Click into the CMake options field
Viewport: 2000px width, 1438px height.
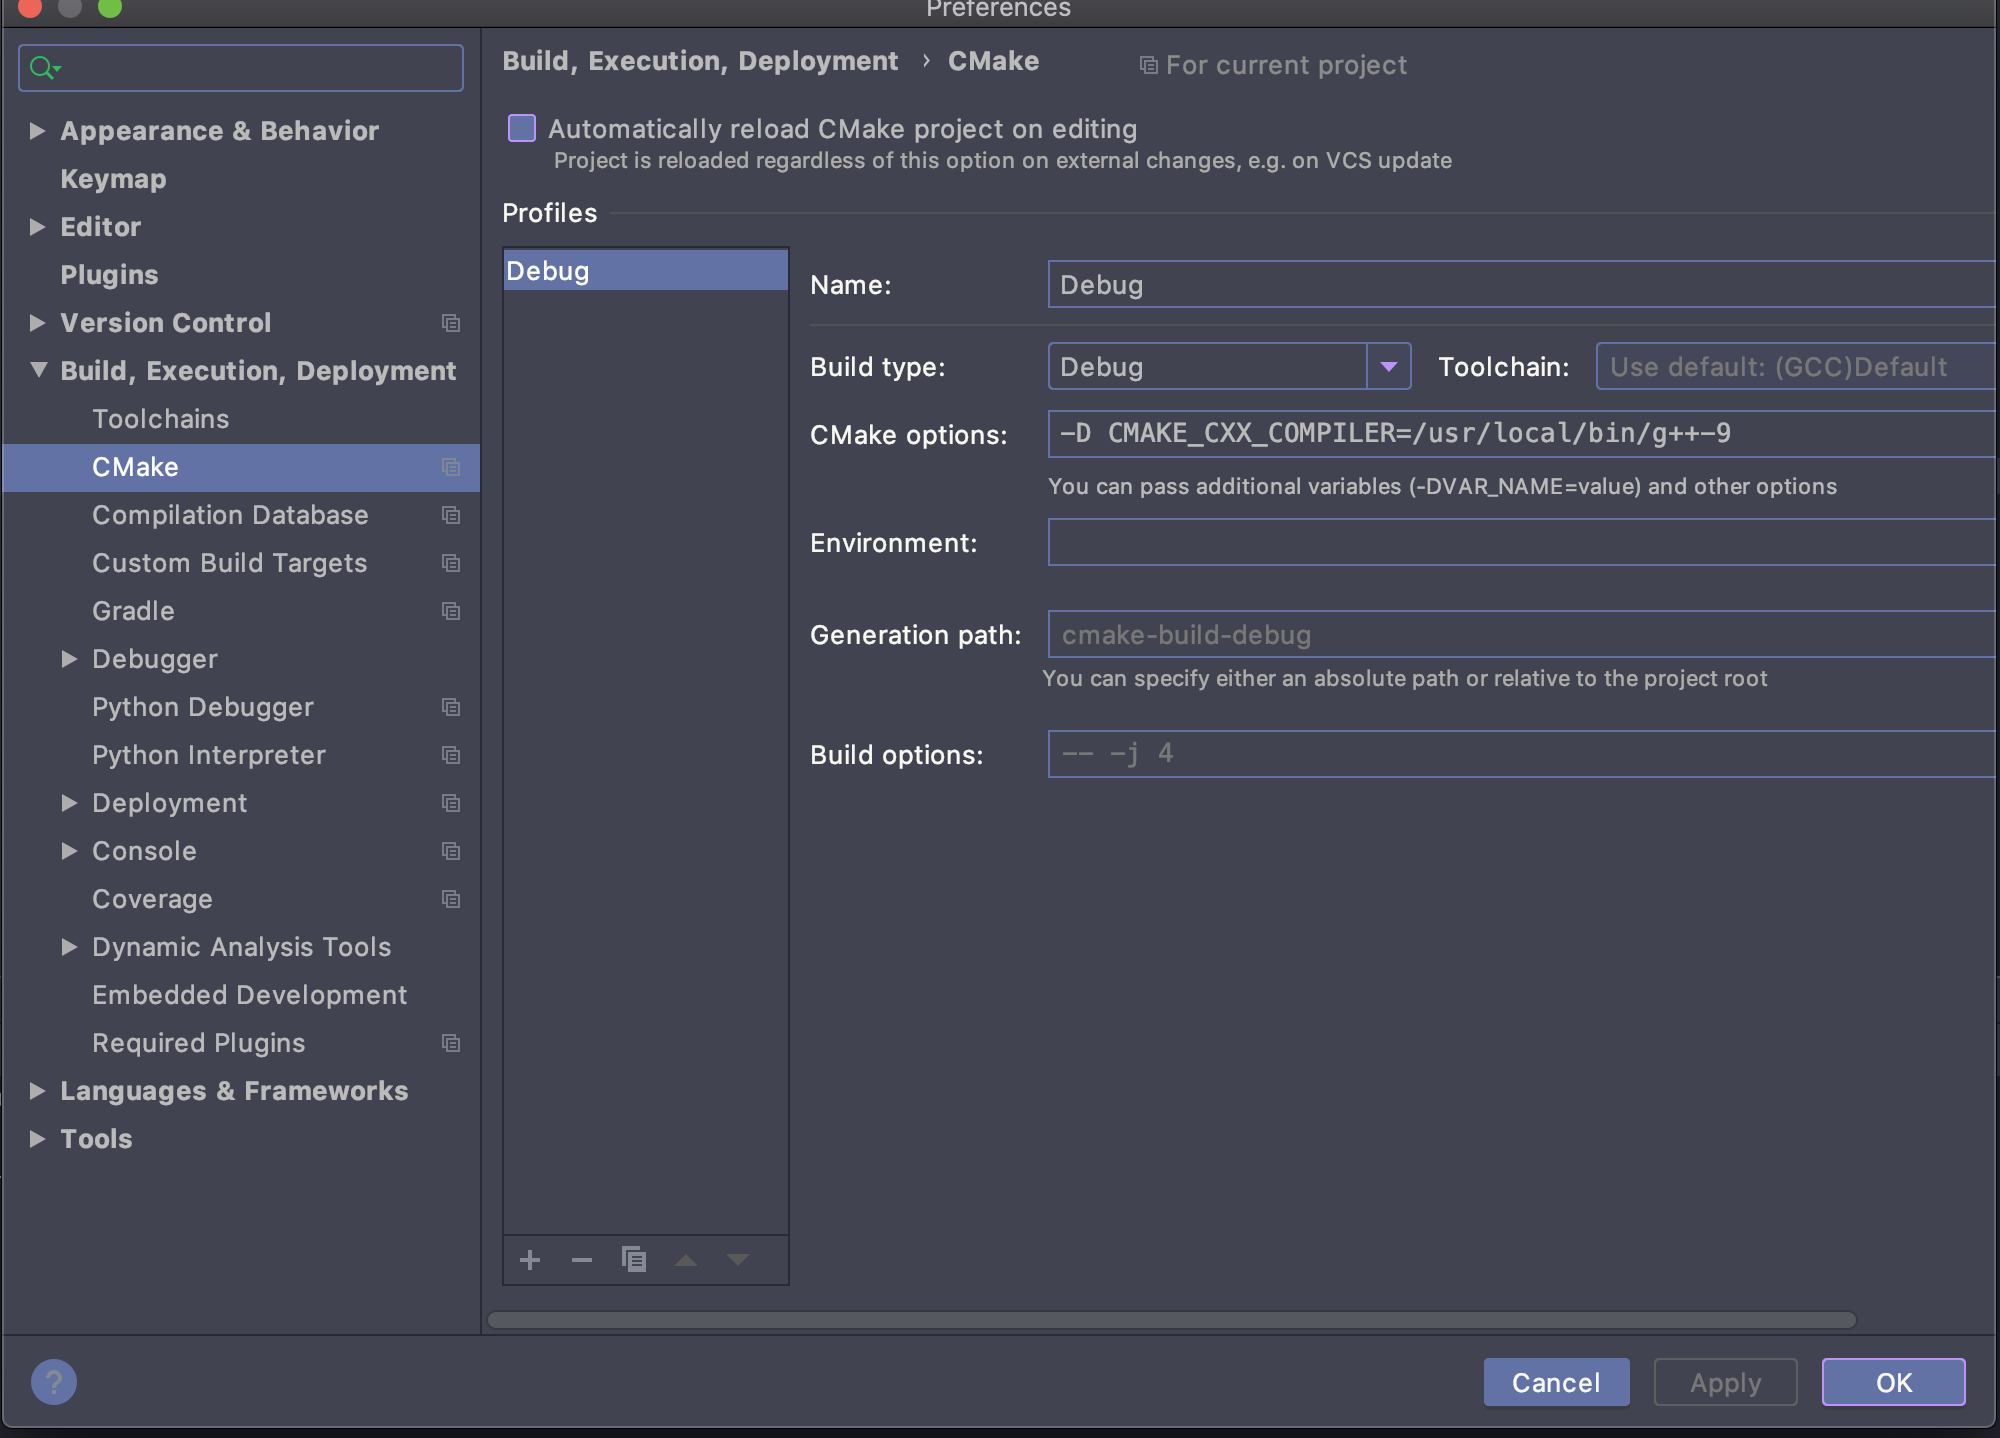click(x=1500, y=434)
